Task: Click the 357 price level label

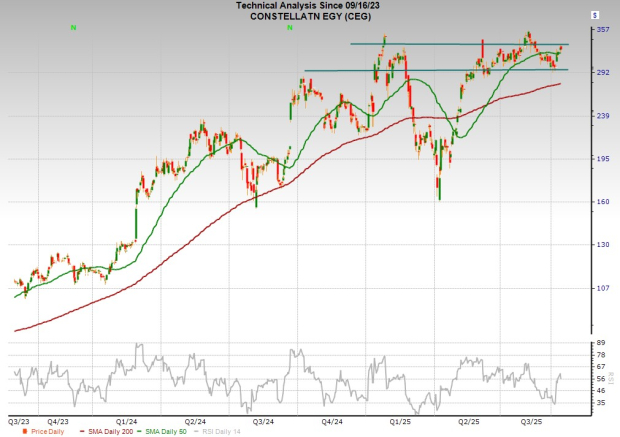Action: 602,30
